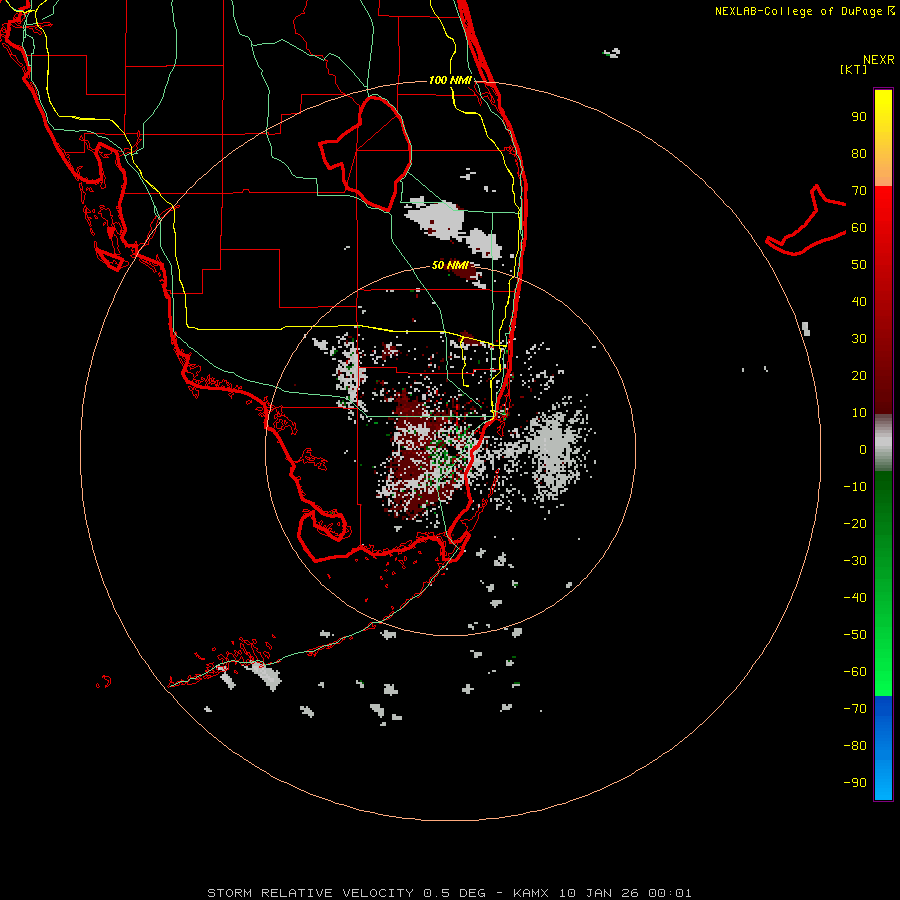This screenshot has height=900, width=900.
Task: Click the blue bottom segment of color bar
Action: coord(883,748)
